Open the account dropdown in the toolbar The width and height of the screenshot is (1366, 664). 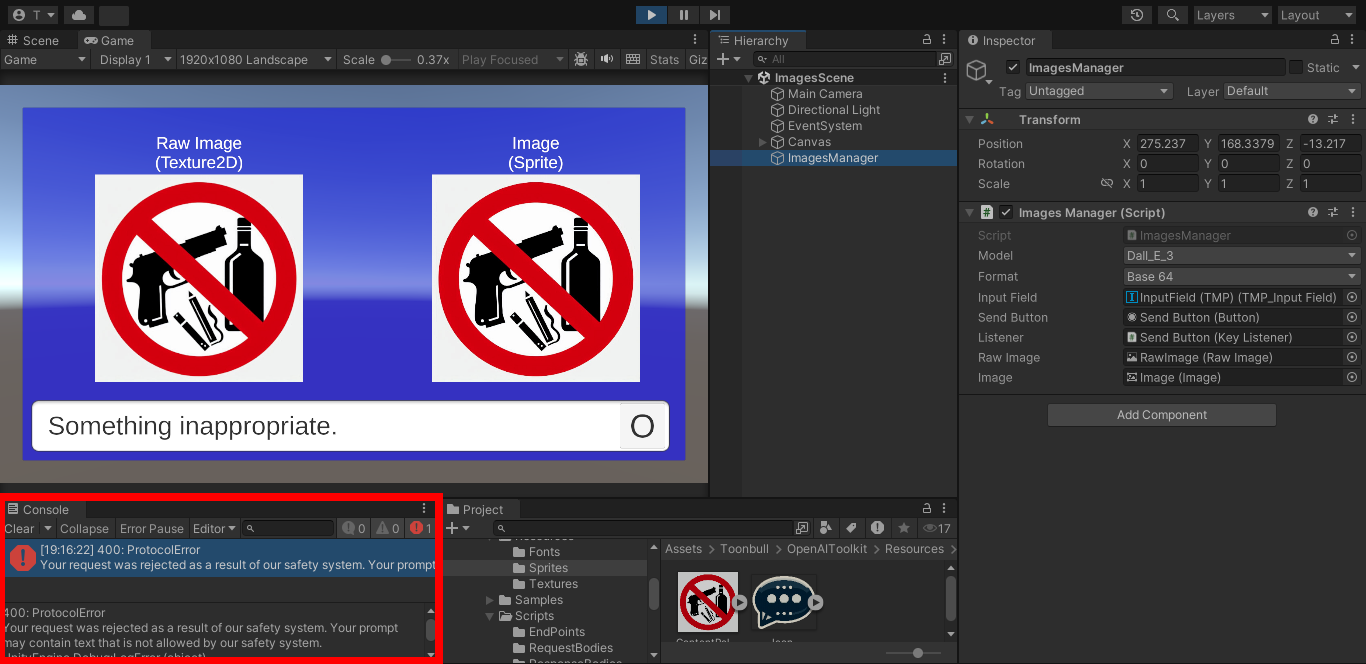point(33,15)
